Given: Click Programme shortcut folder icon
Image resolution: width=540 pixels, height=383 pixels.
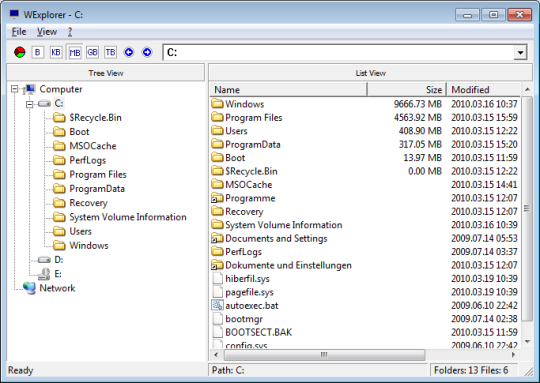Looking at the screenshot, I should coord(217,198).
